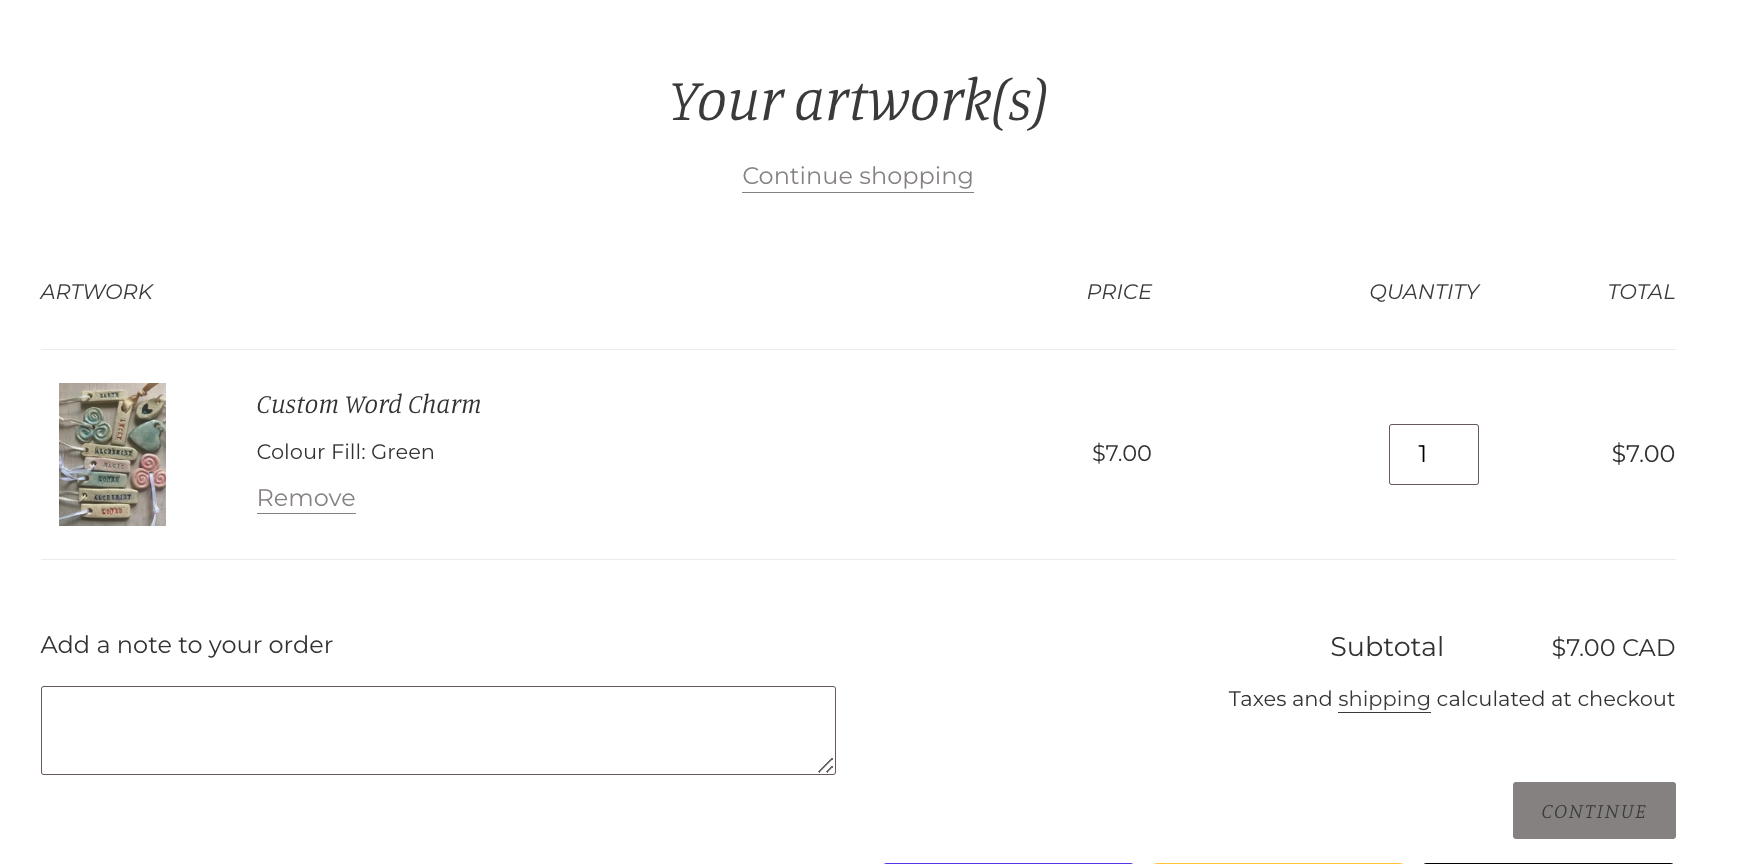
Task: Open the shipping policy link
Action: pos(1383,699)
